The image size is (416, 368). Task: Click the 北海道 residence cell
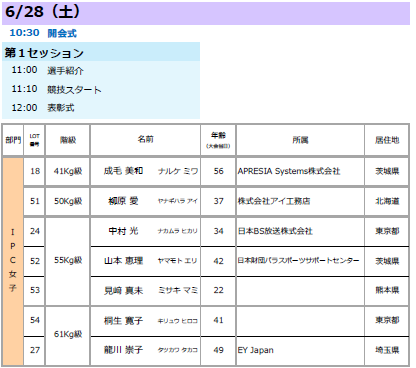(387, 201)
